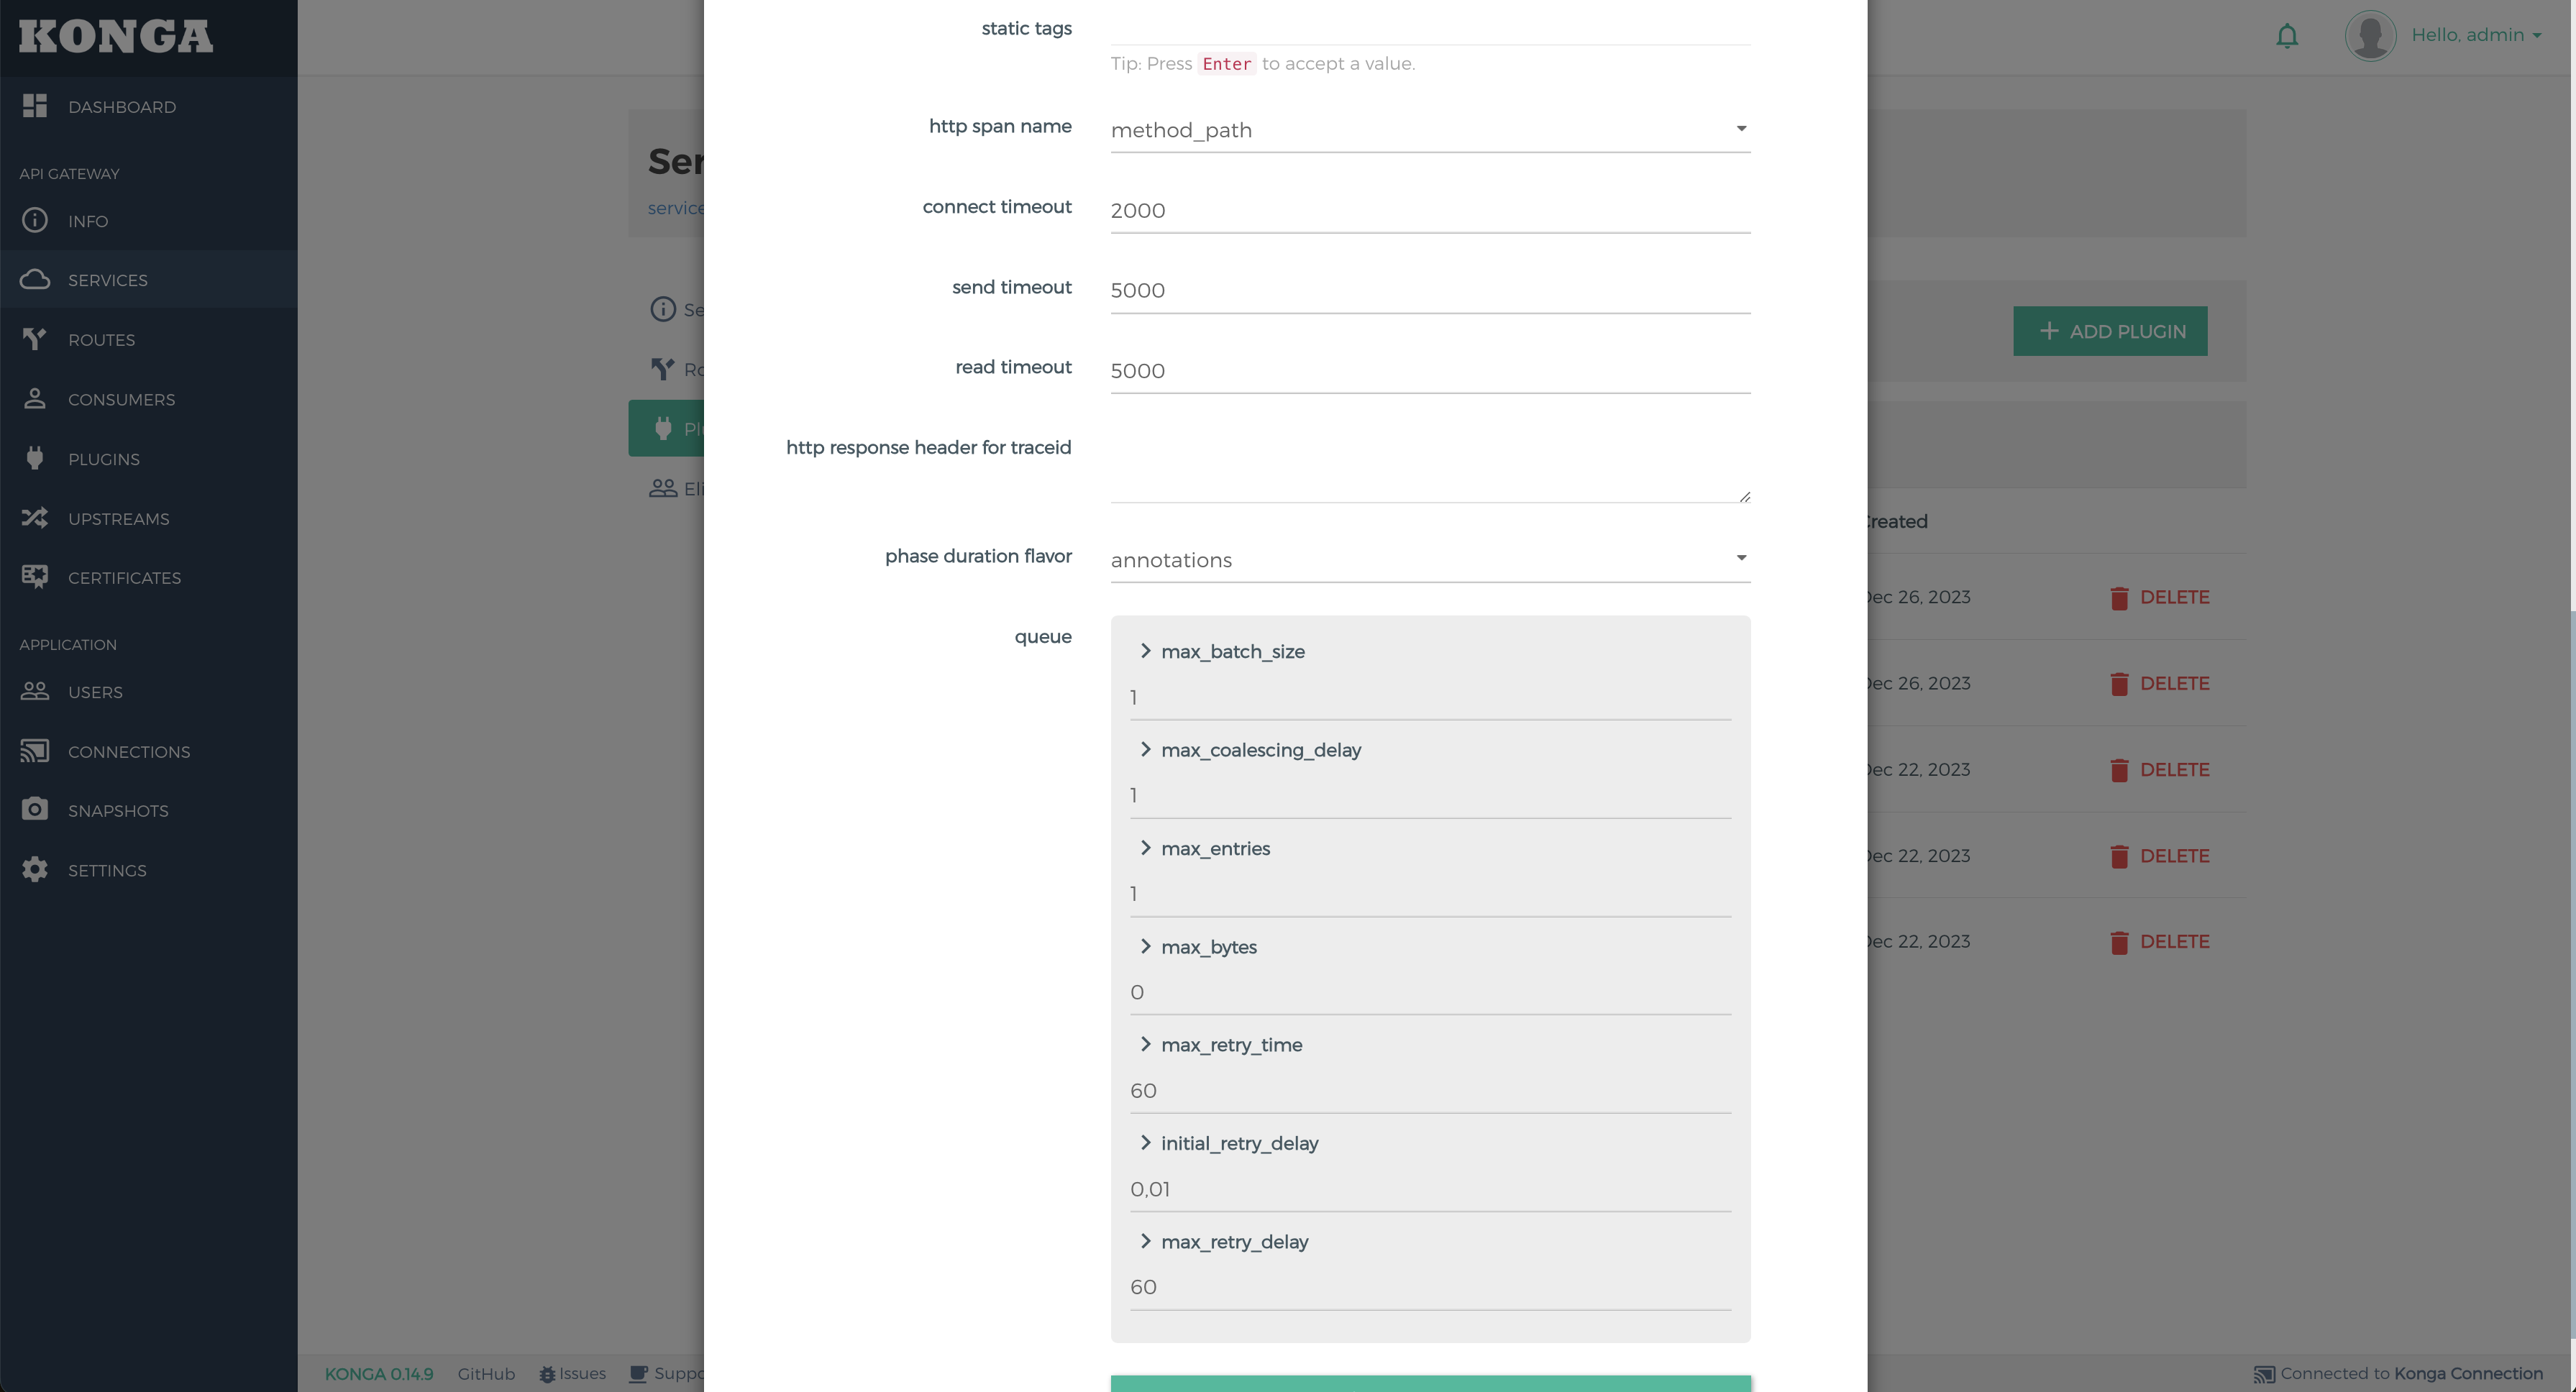Screen dimensions: 2576x1392
Task: Open the Users menu item
Action: coord(95,692)
